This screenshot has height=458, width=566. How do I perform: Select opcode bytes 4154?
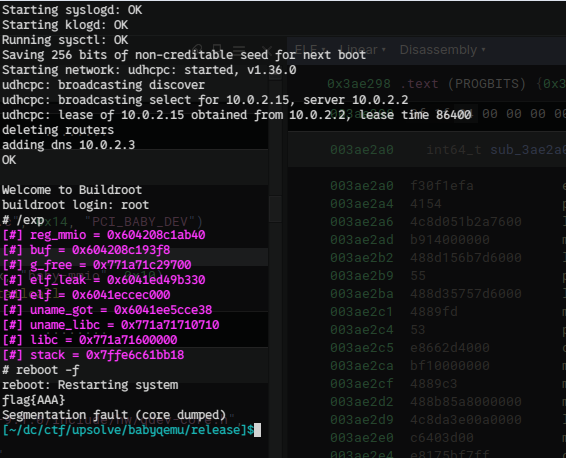[426, 204]
